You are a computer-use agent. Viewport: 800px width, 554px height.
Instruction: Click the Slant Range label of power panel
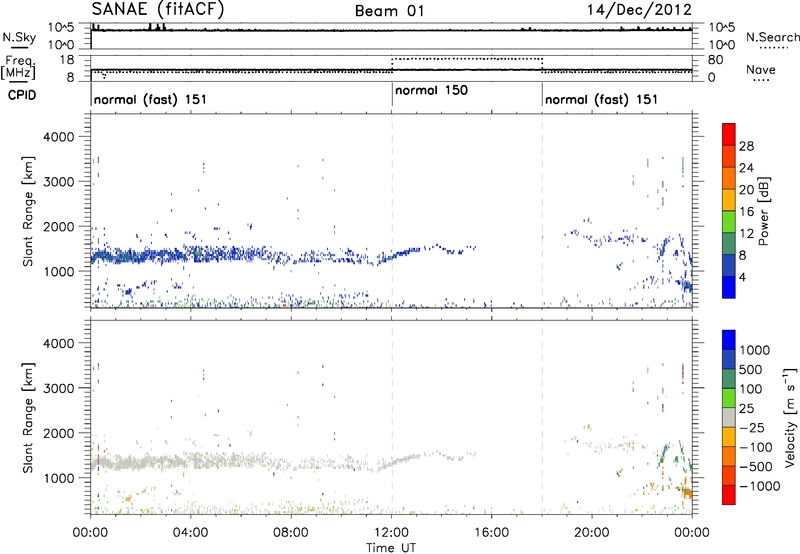pos(29,211)
